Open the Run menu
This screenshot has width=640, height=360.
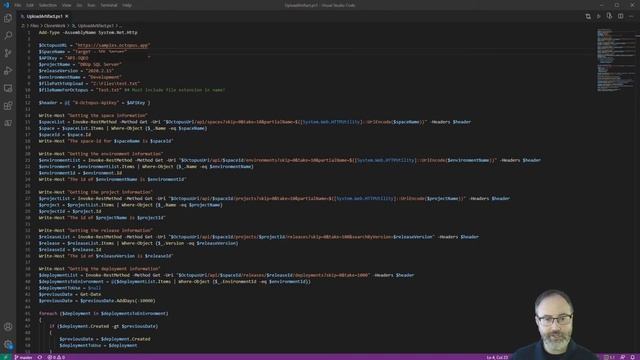coord(91,5)
